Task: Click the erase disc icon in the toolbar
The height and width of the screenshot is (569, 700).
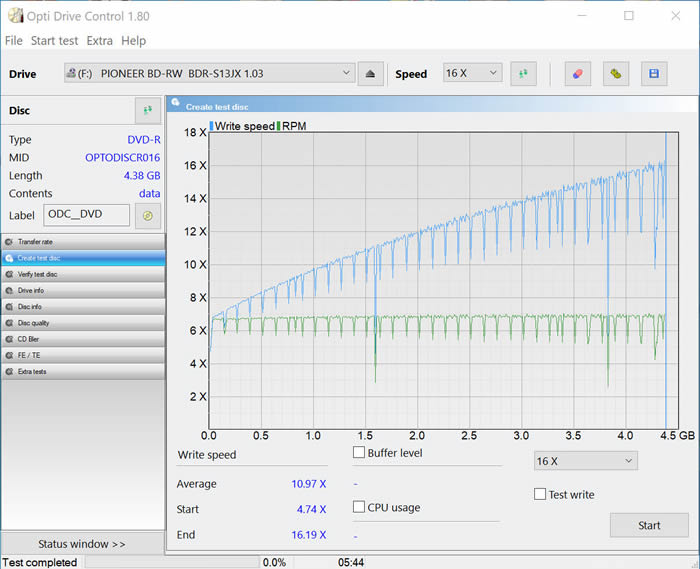Action: pos(577,73)
